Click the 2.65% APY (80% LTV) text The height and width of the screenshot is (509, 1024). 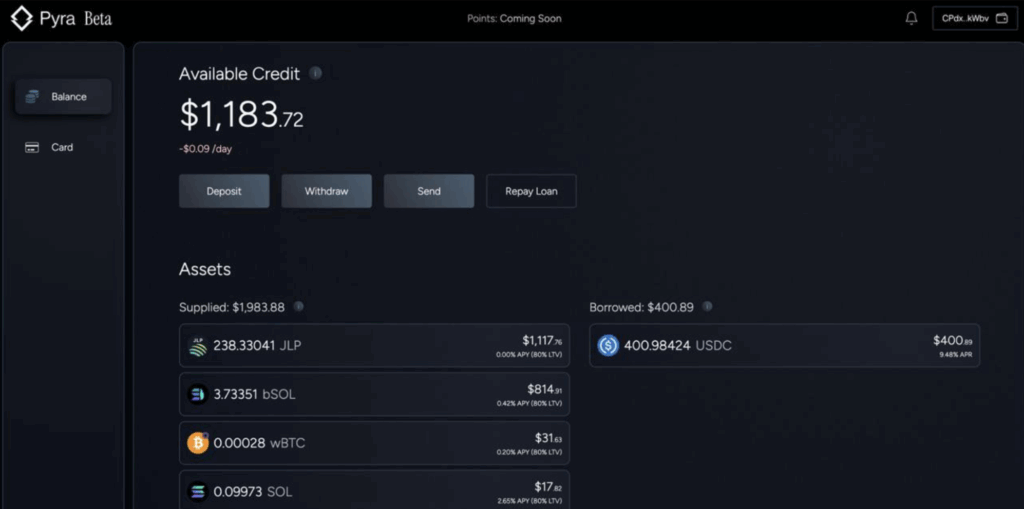point(529,501)
